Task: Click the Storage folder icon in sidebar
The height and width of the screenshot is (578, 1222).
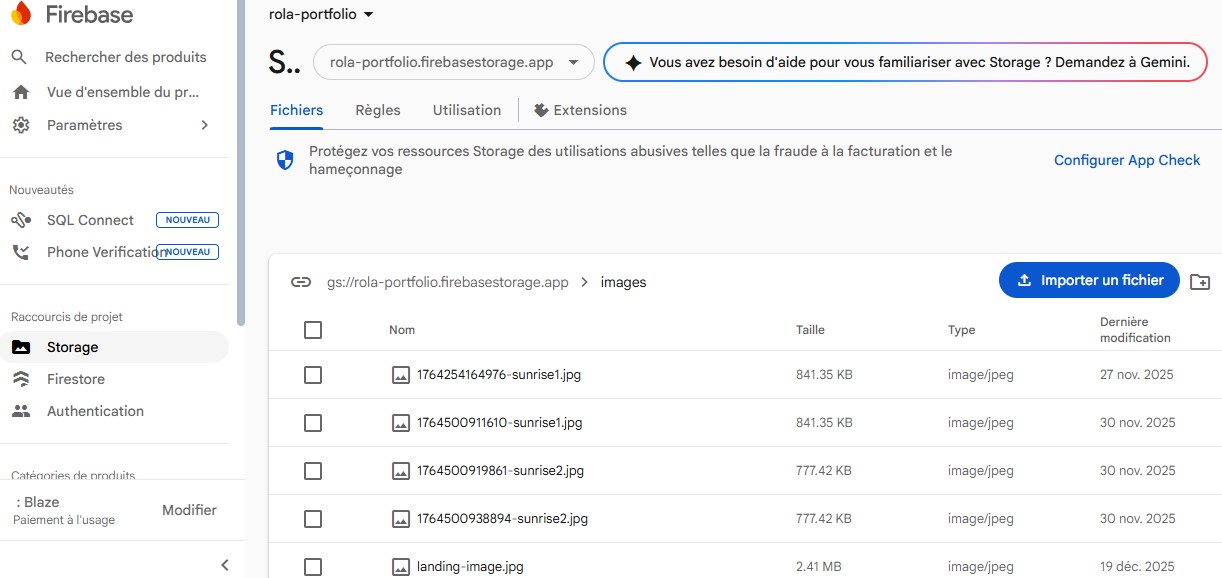Action: pos(20,347)
